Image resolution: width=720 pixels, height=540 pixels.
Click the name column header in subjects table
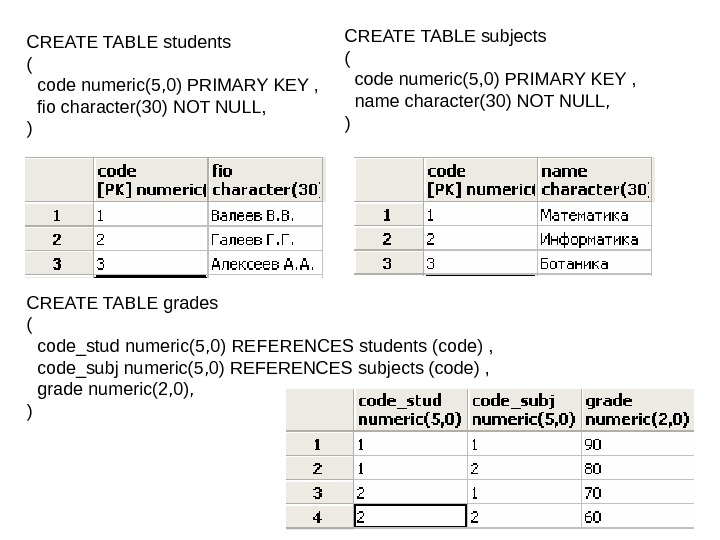point(594,179)
